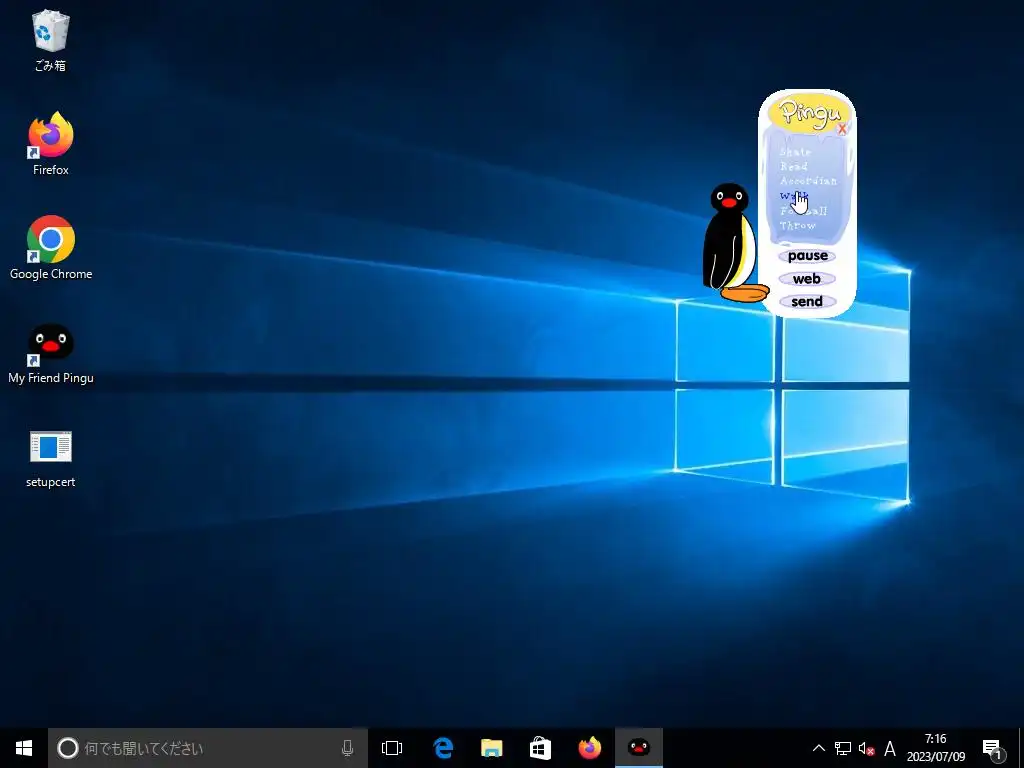Launch Microsoft Edge from the taskbar

(443, 748)
